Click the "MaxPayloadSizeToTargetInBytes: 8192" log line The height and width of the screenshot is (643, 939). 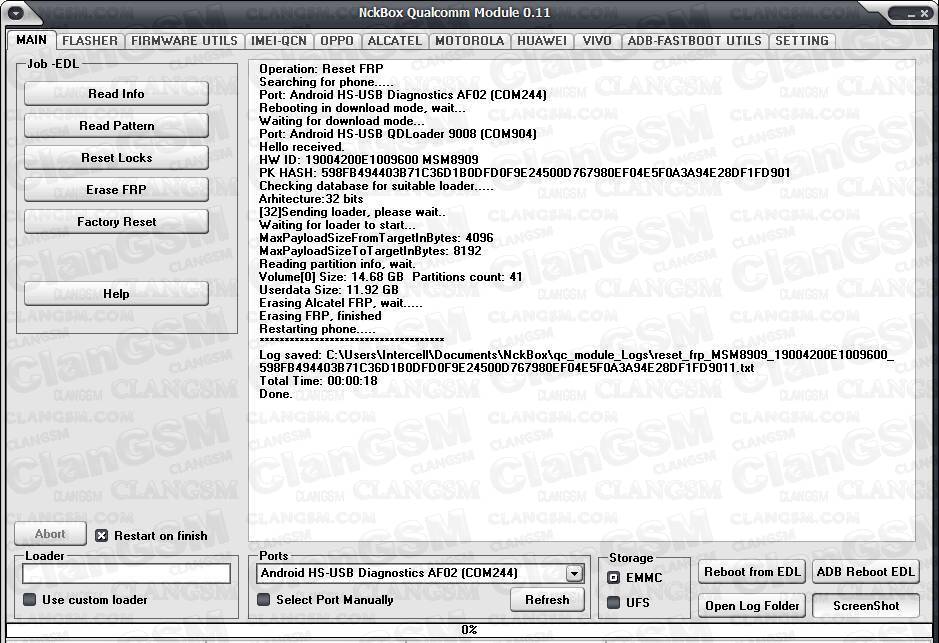pos(370,251)
